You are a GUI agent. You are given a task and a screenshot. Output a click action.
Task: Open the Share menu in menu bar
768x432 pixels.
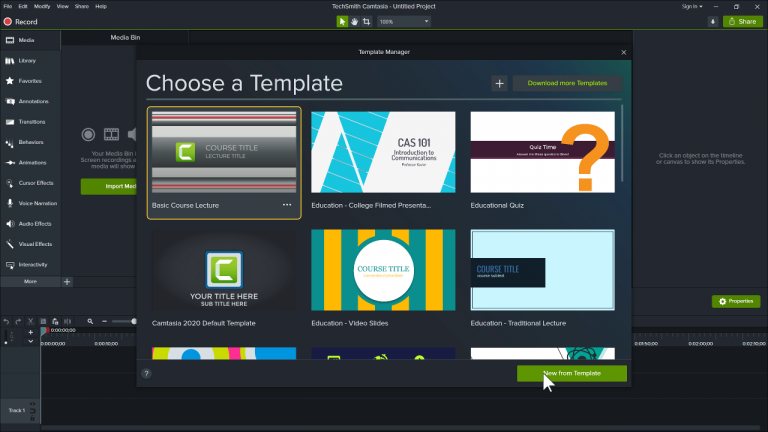[82, 6]
